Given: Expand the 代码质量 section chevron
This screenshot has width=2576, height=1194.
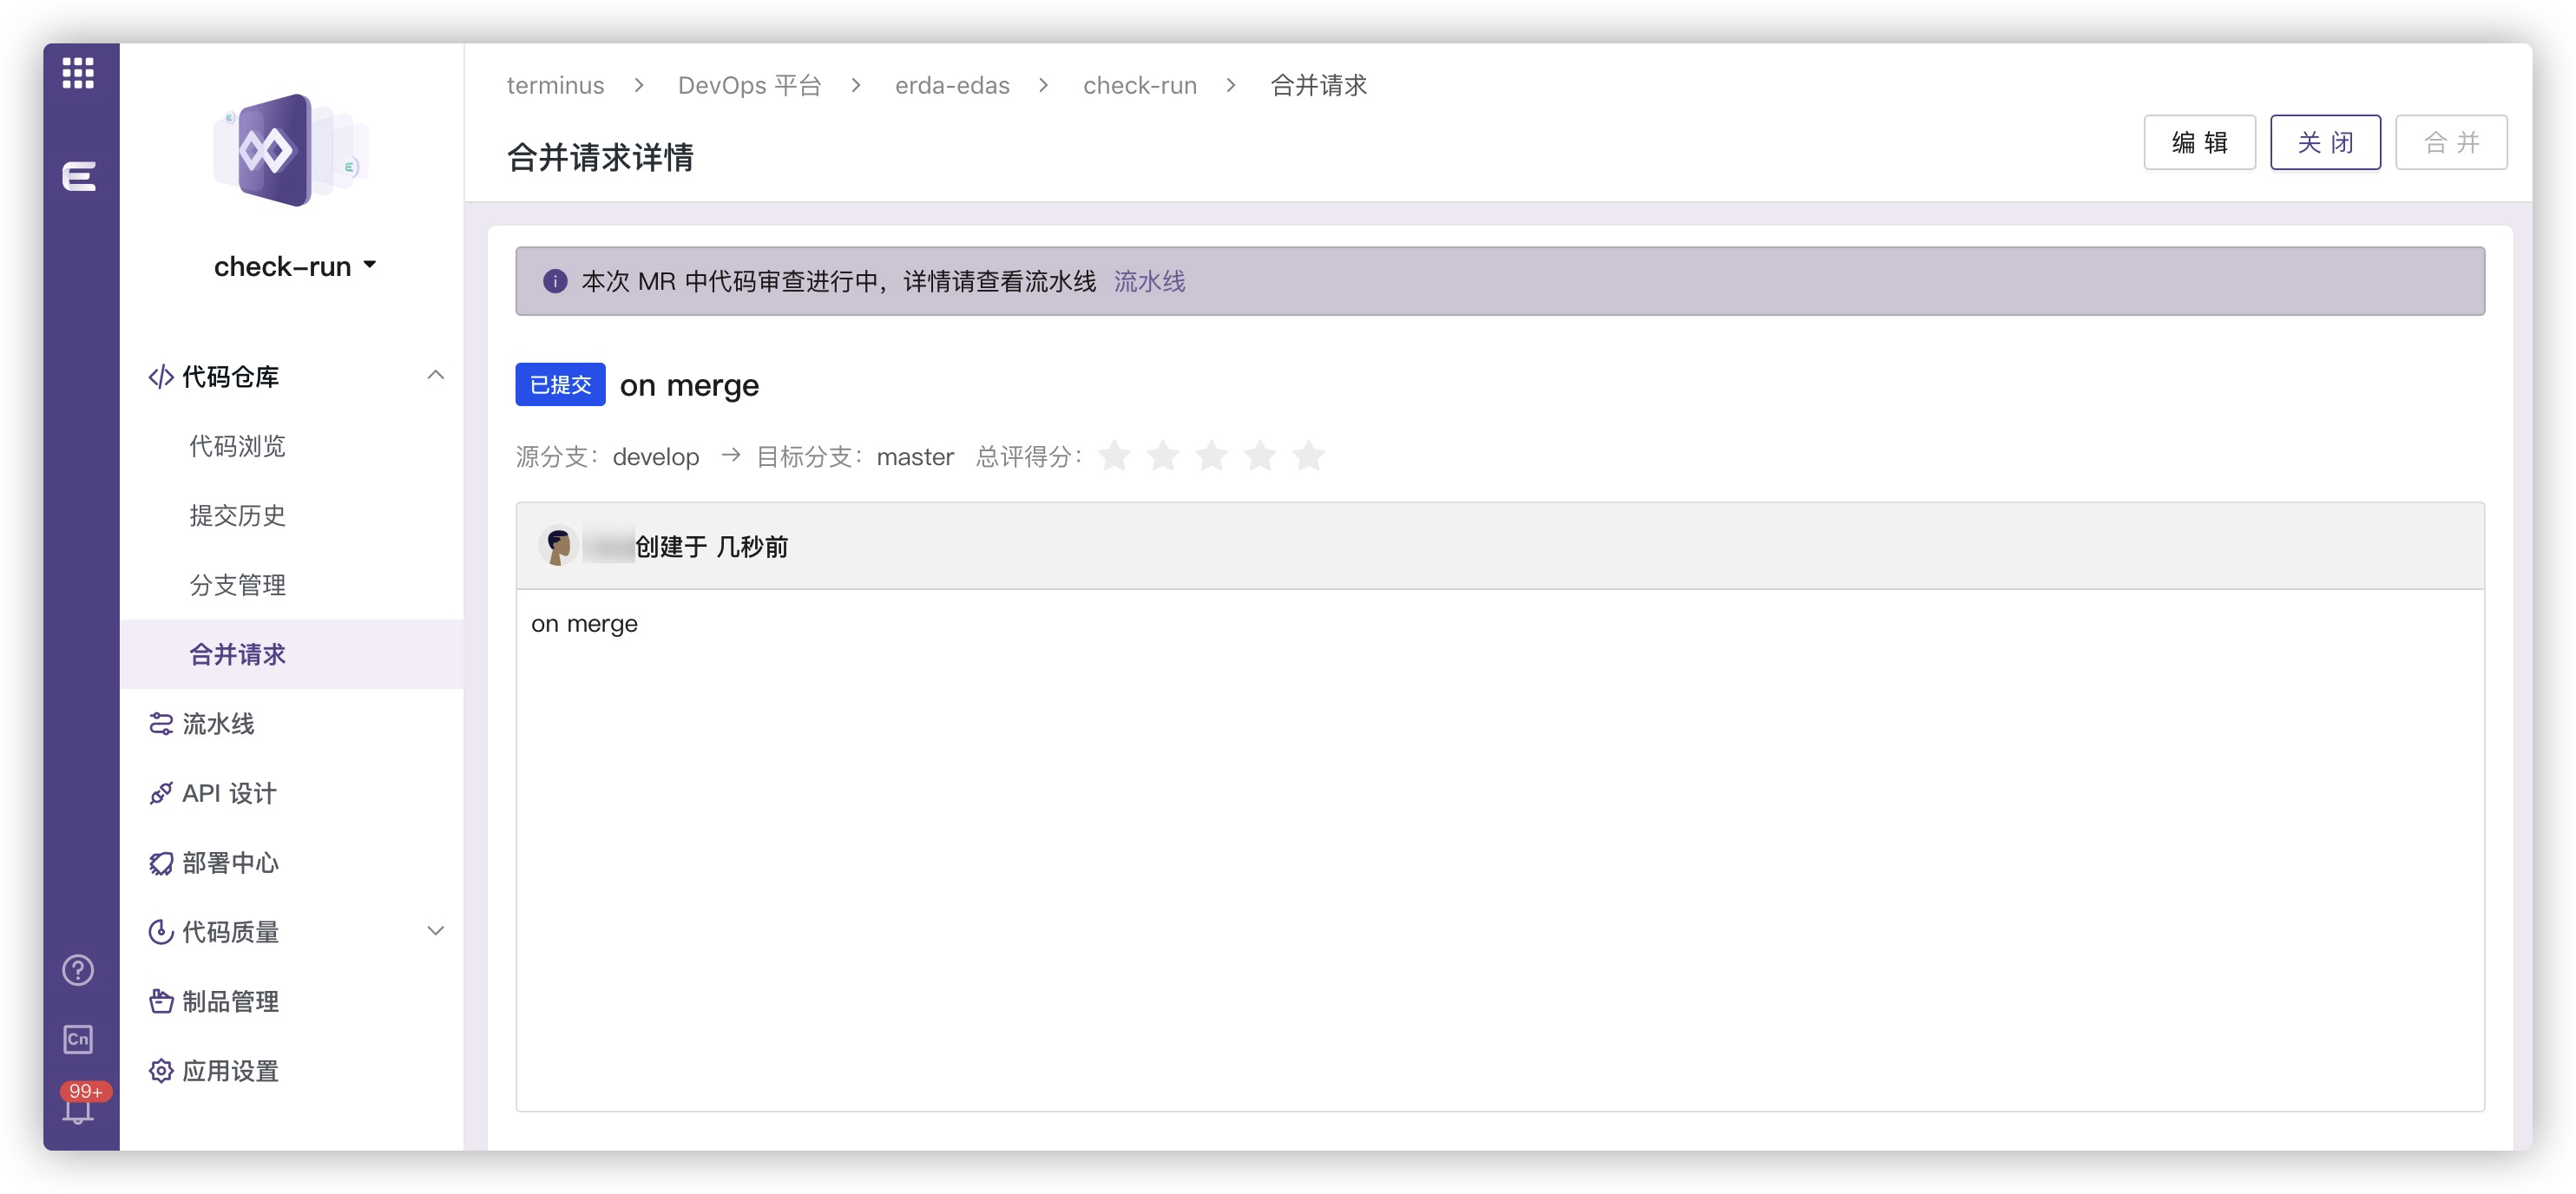Looking at the screenshot, I should click(x=435, y=930).
